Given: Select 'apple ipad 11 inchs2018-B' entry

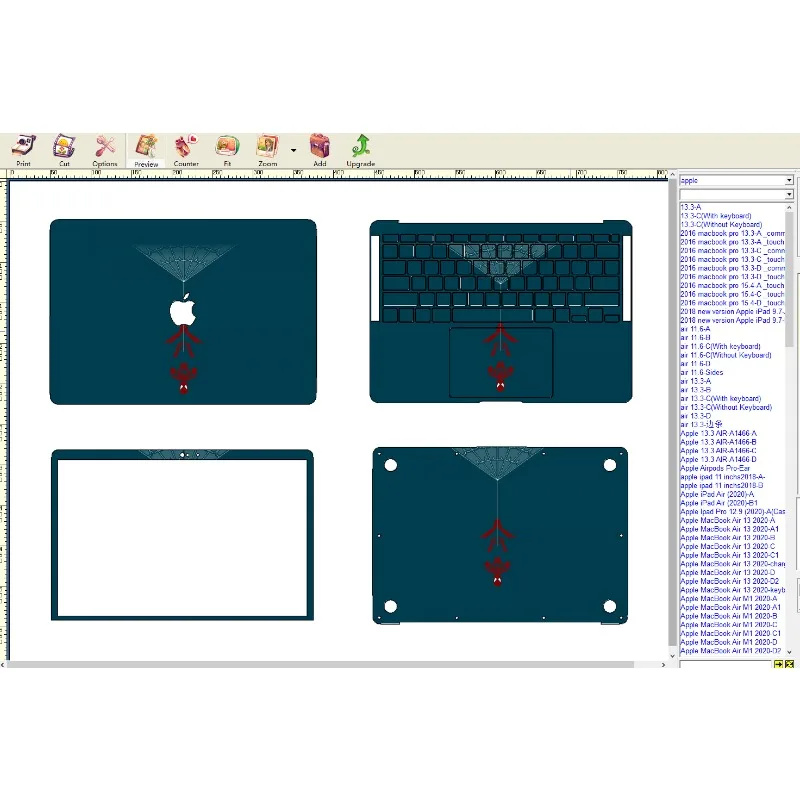Looking at the screenshot, I should pyautogui.click(x=721, y=485).
